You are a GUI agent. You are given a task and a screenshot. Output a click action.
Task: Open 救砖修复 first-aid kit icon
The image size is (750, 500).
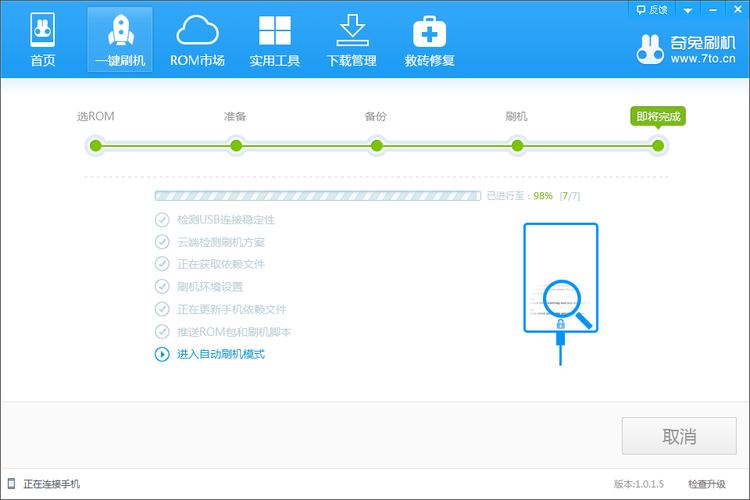tap(429, 31)
